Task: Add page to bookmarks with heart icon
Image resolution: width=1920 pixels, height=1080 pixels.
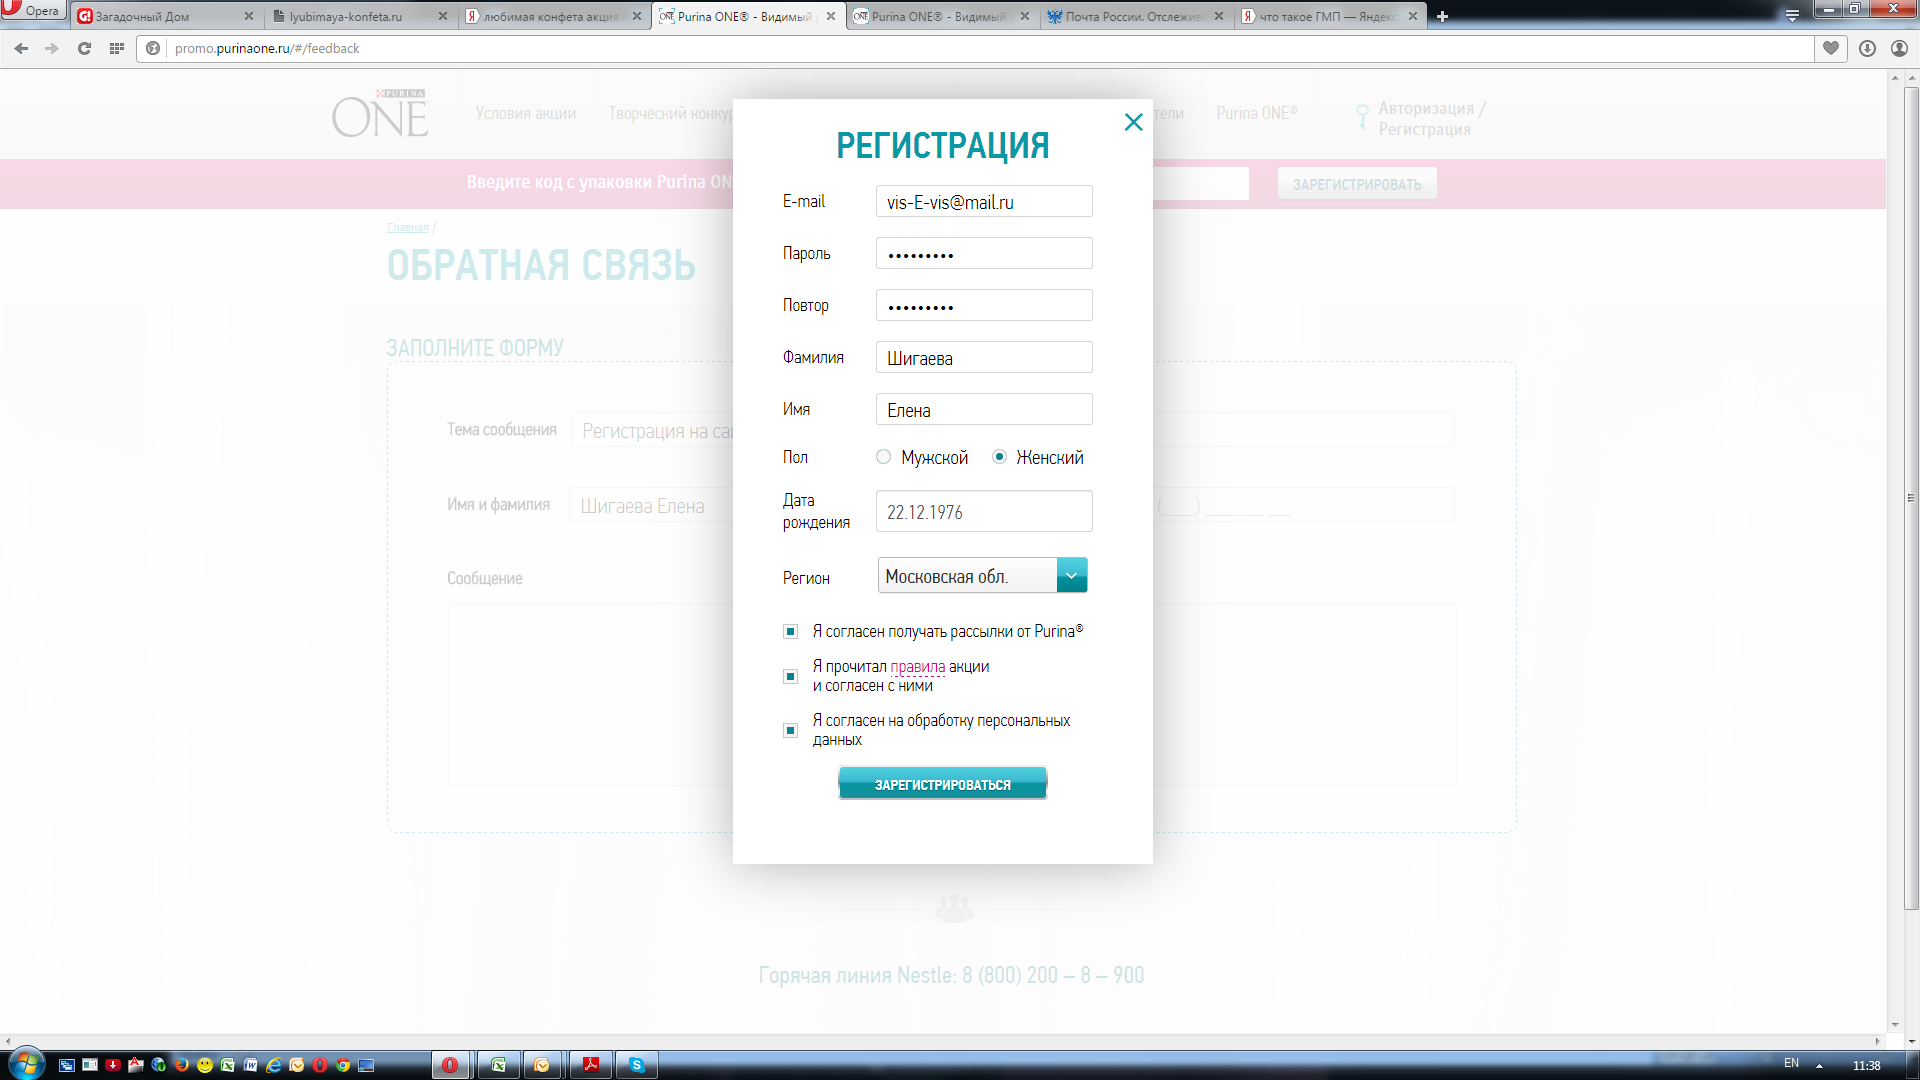Action: tap(1831, 48)
